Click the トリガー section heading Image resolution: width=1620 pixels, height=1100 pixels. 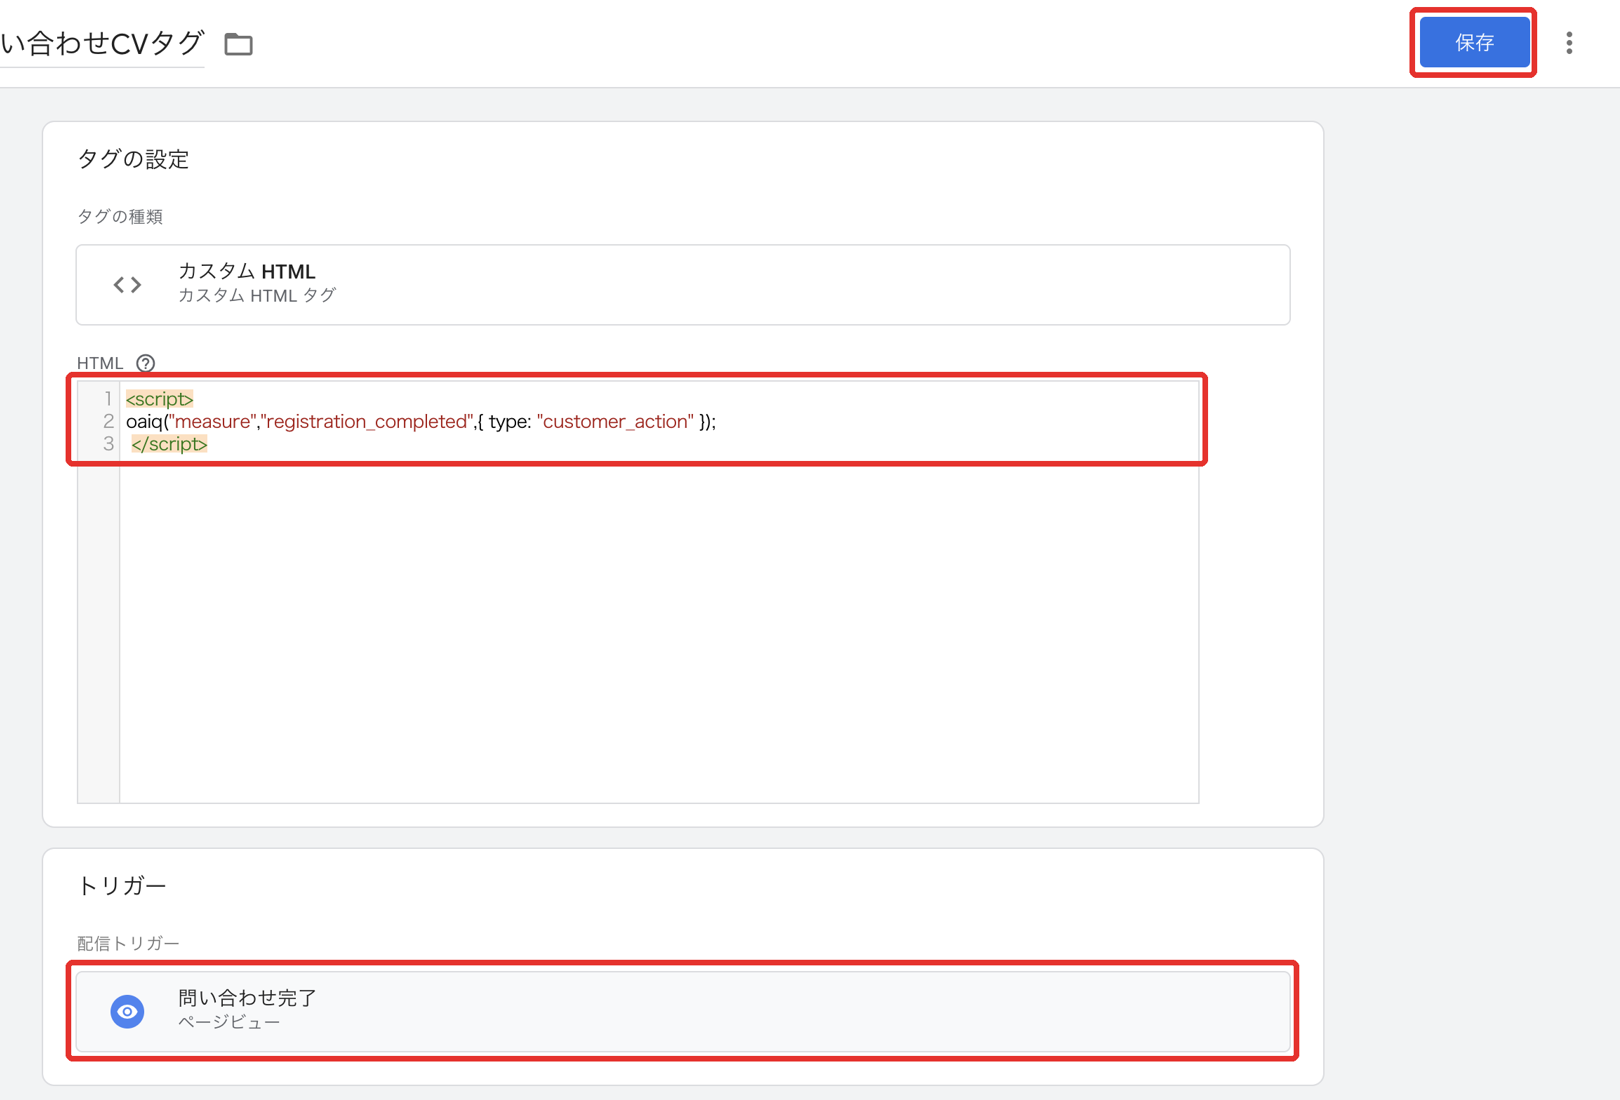point(121,885)
